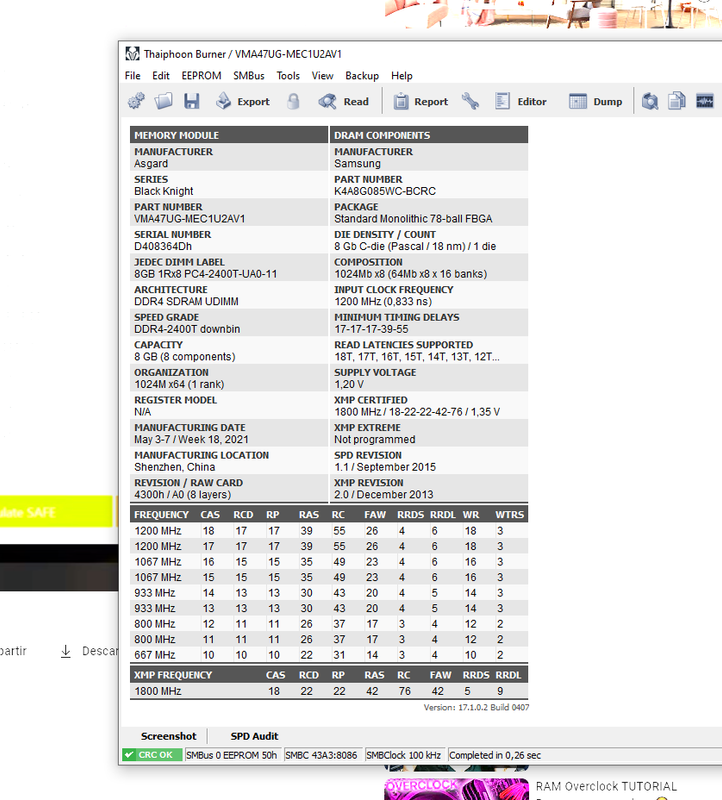Click 'SMBC 43A3:8086' status entry
Image resolution: width=722 pixels, height=800 pixels.
tap(321, 755)
